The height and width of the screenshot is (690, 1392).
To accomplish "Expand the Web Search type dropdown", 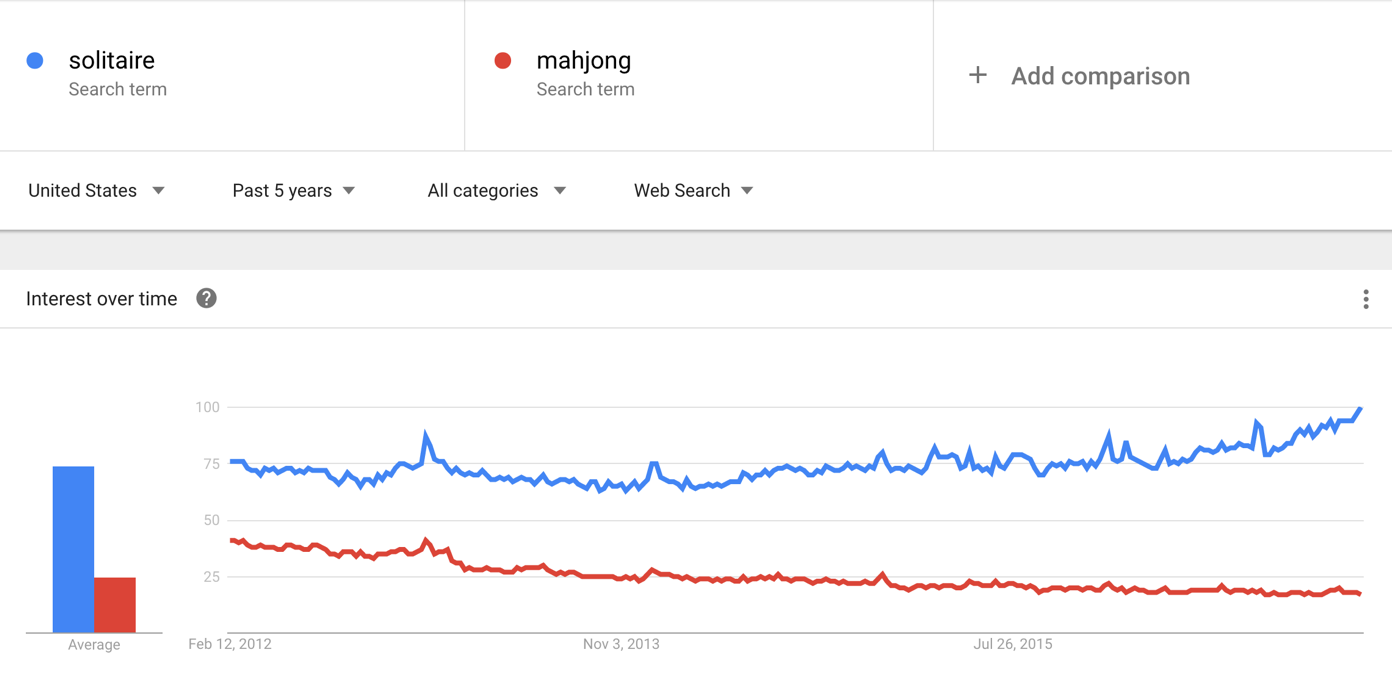I will [x=693, y=190].
